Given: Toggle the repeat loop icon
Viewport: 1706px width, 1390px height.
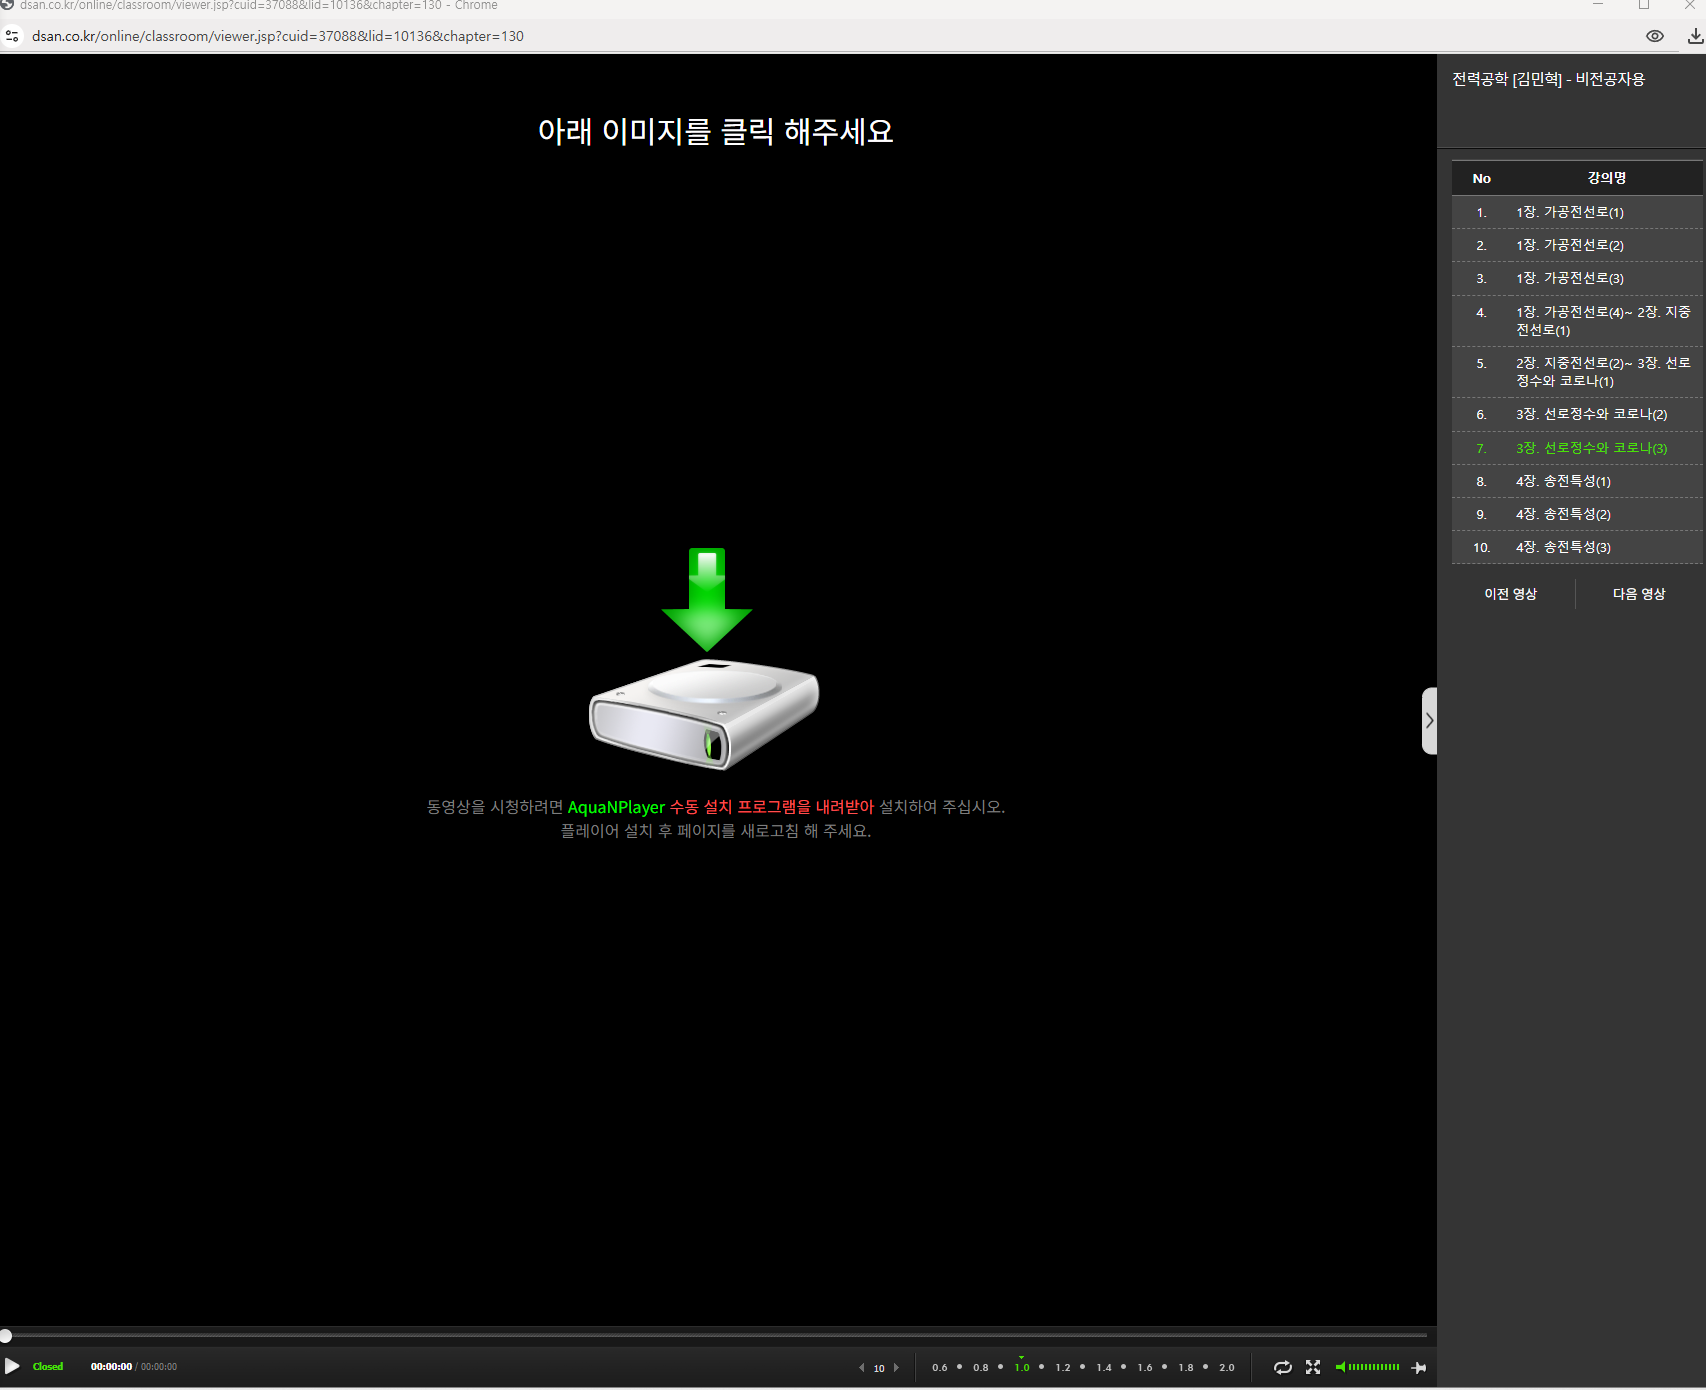Looking at the screenshot, I should coord(1282,1367).
